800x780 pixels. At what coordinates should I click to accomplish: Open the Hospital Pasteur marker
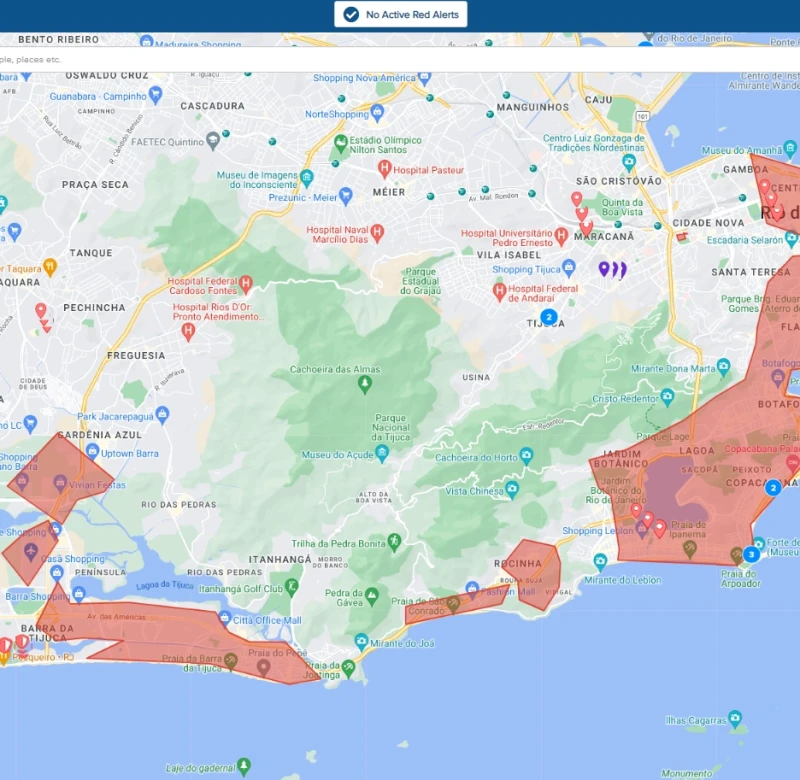[384, 167]
